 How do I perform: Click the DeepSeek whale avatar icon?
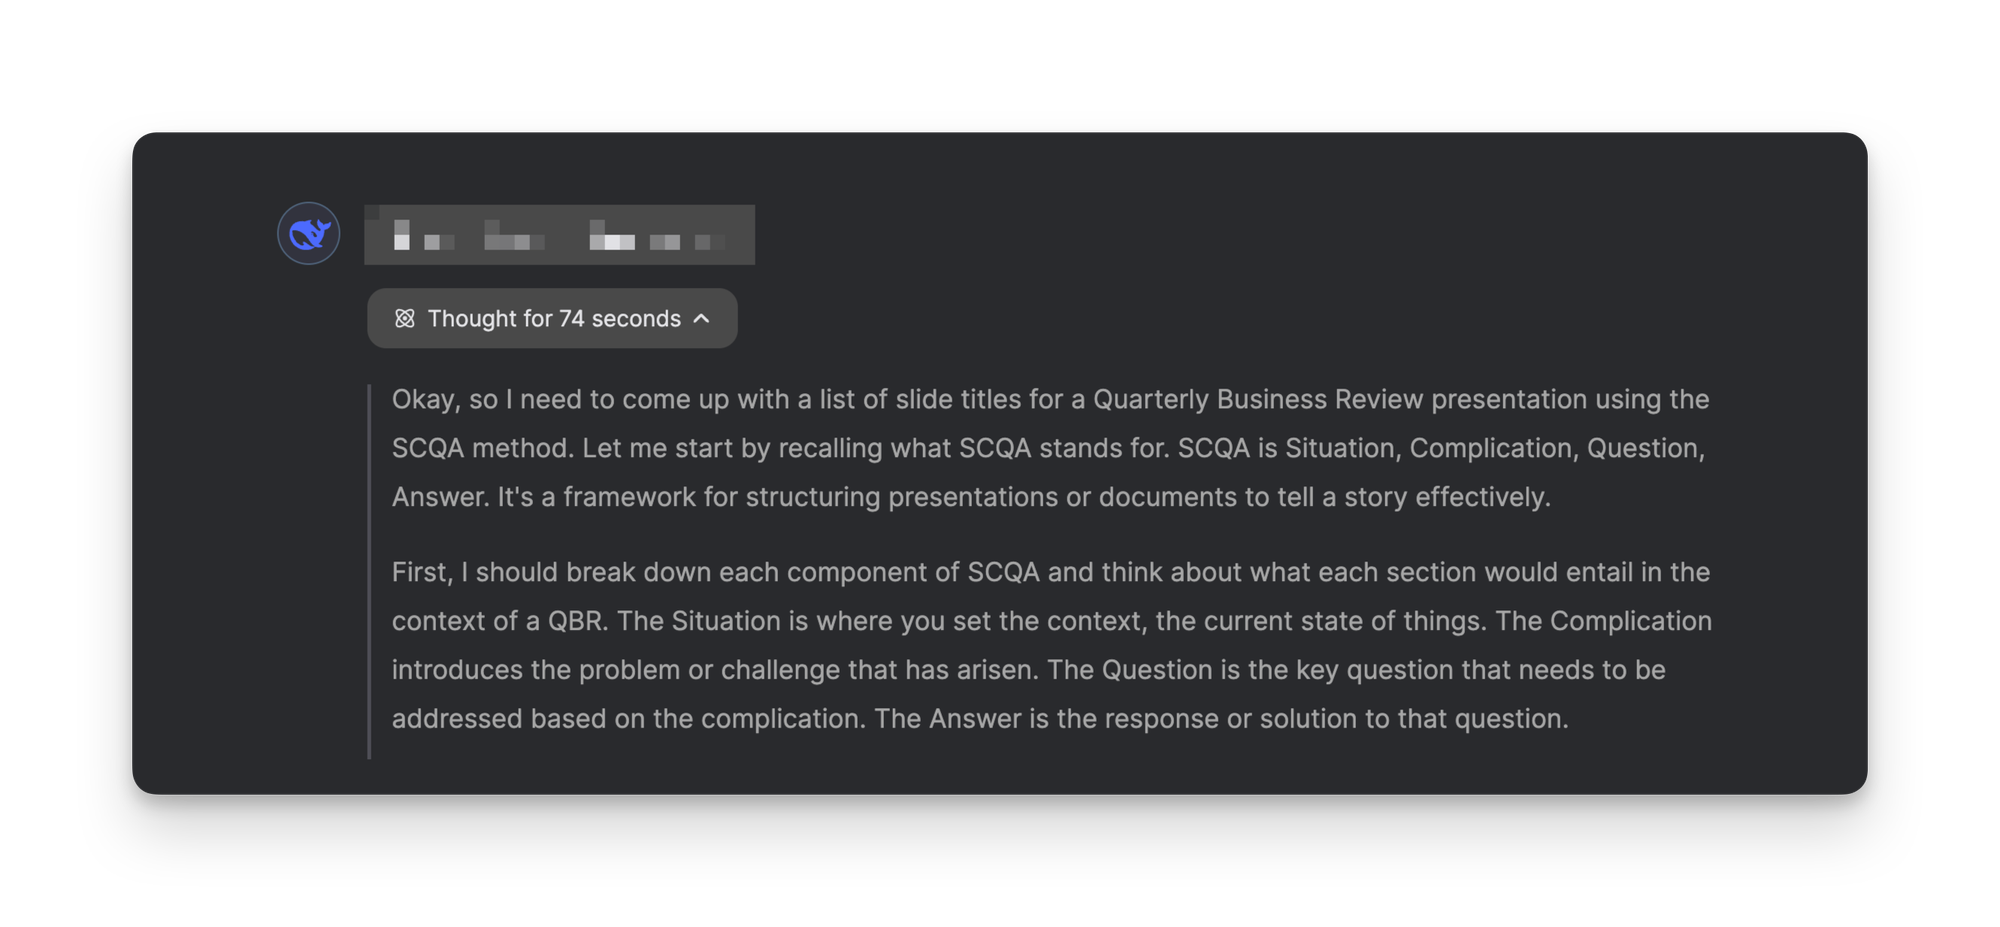pos(309,234)
